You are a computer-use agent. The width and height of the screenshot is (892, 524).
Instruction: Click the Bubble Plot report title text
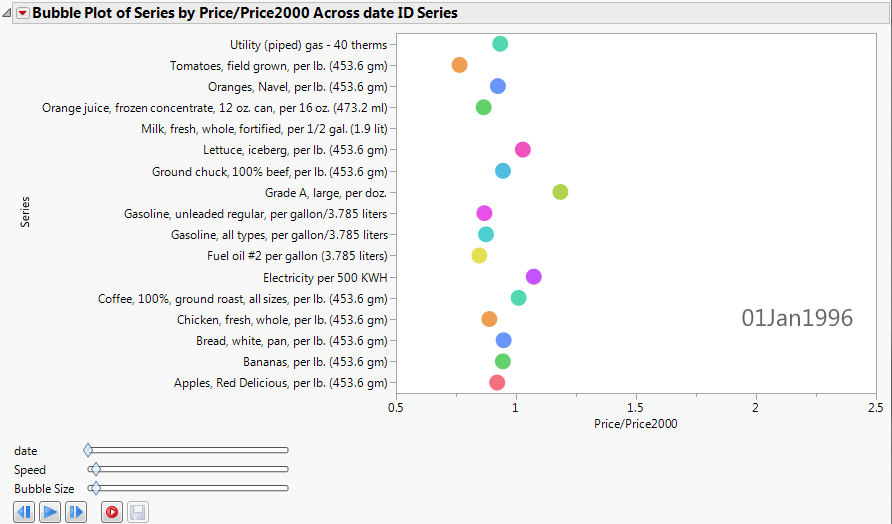coord(245,14)
